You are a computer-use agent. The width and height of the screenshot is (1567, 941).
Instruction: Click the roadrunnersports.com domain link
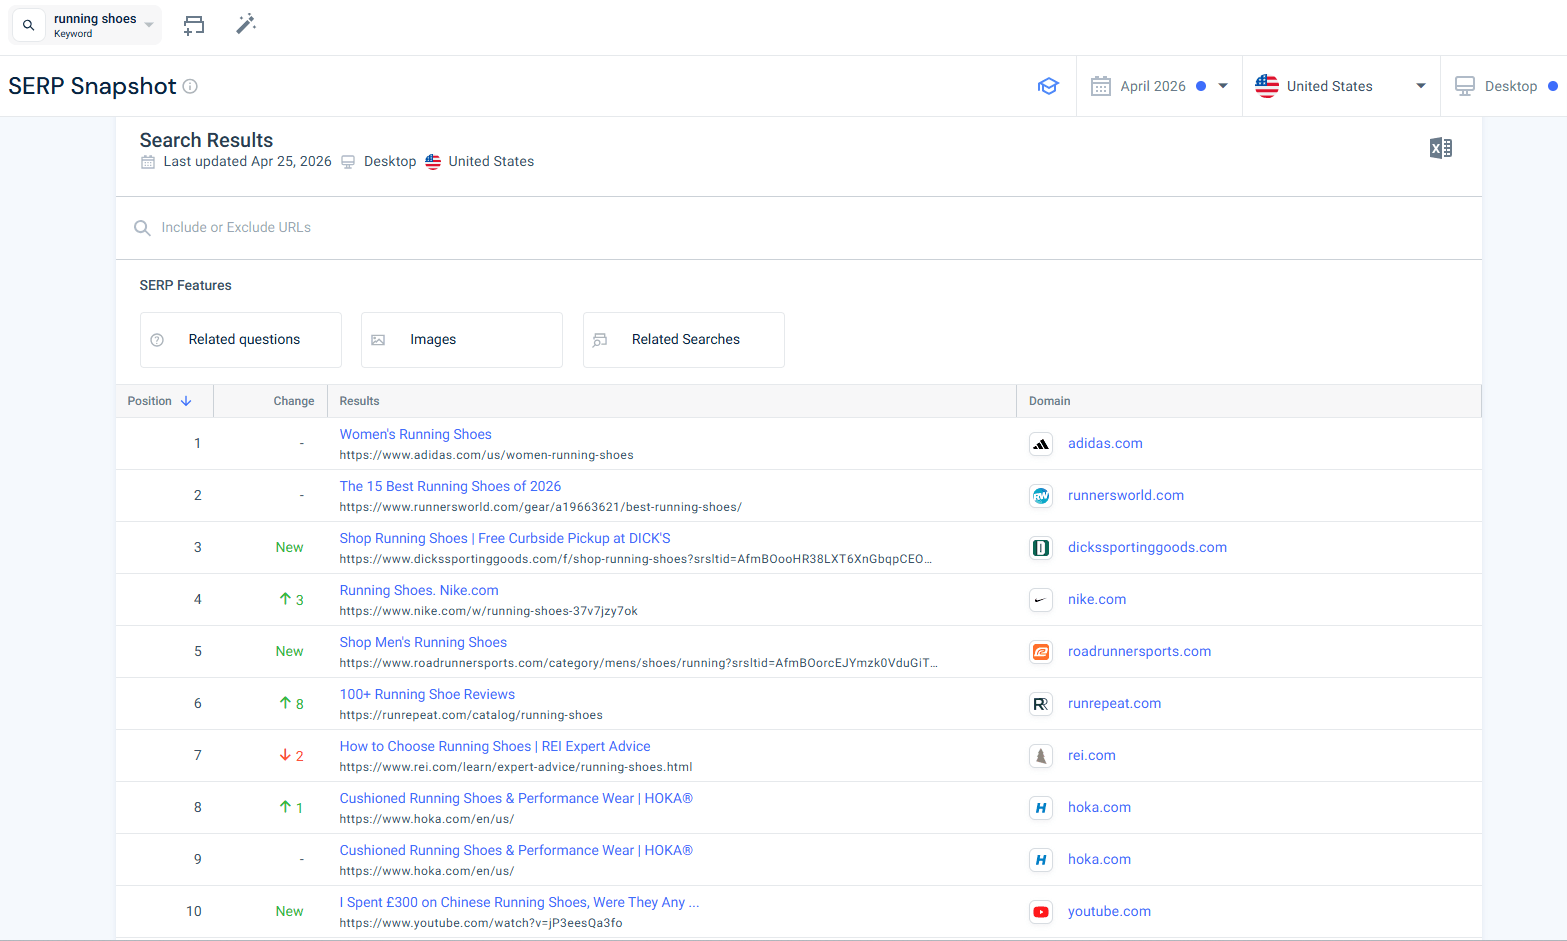click(x=1139, y=651)
